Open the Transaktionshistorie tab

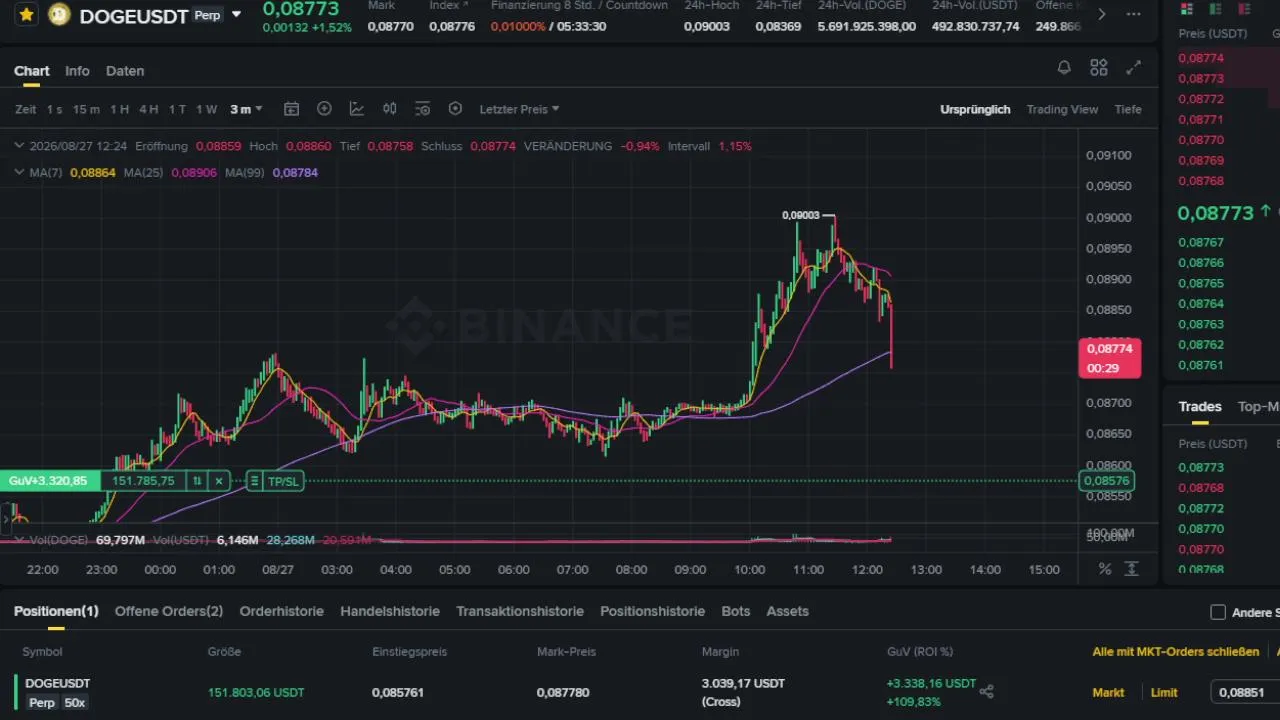[x=520, y=611]
